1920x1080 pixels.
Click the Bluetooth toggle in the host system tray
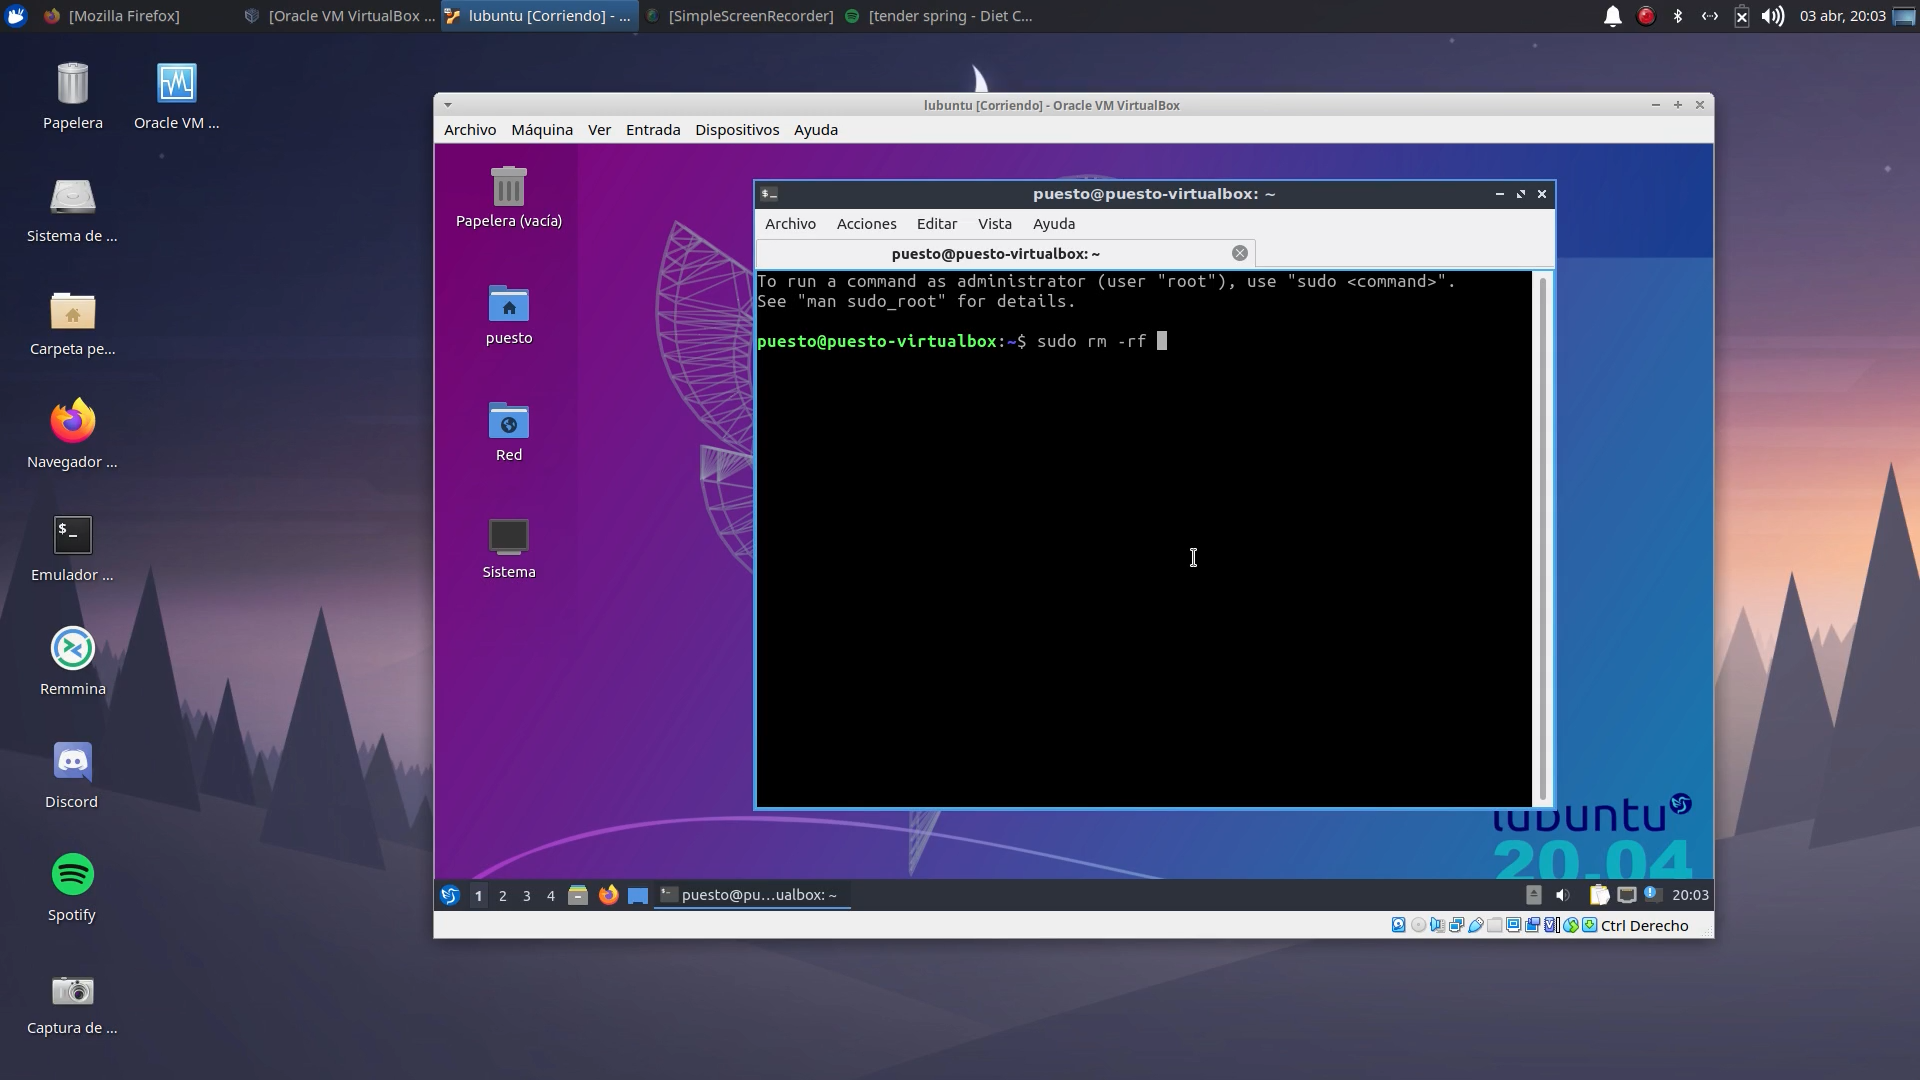click(1678, 16)
